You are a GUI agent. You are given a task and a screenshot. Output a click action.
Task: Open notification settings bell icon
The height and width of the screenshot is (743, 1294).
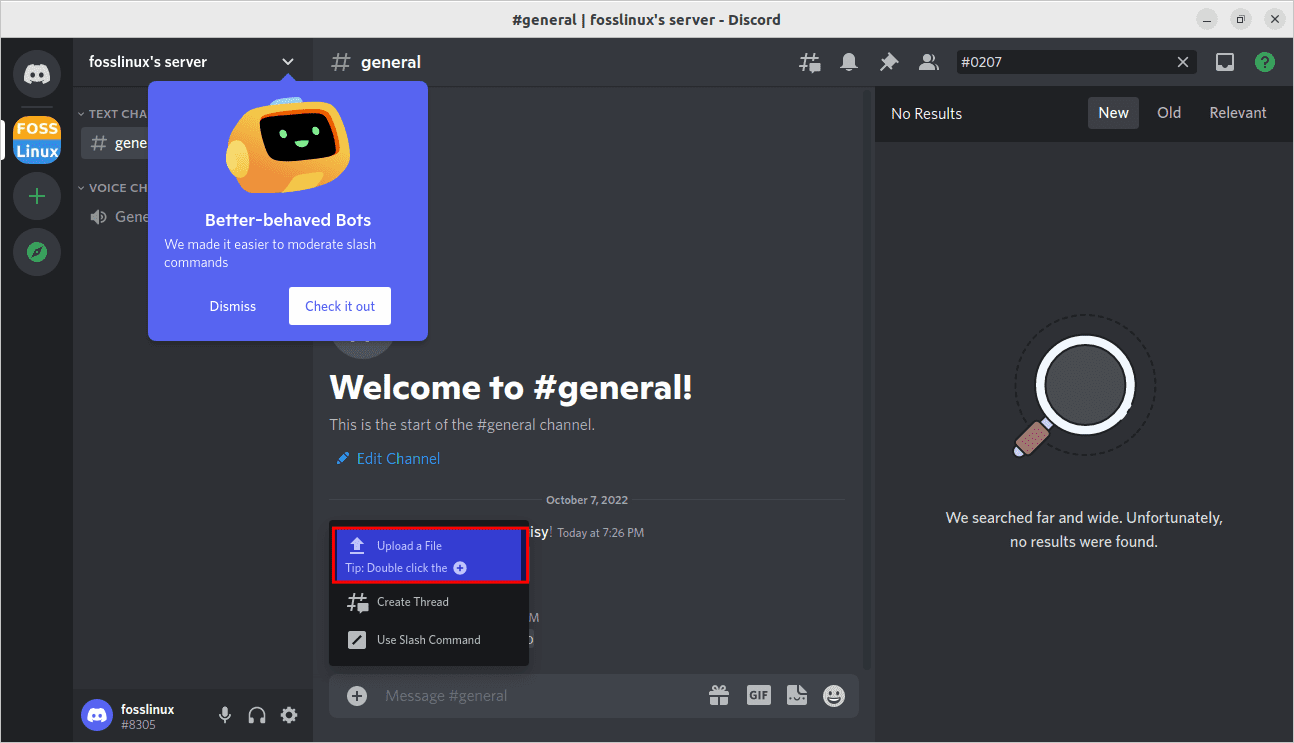pos(849,62)
